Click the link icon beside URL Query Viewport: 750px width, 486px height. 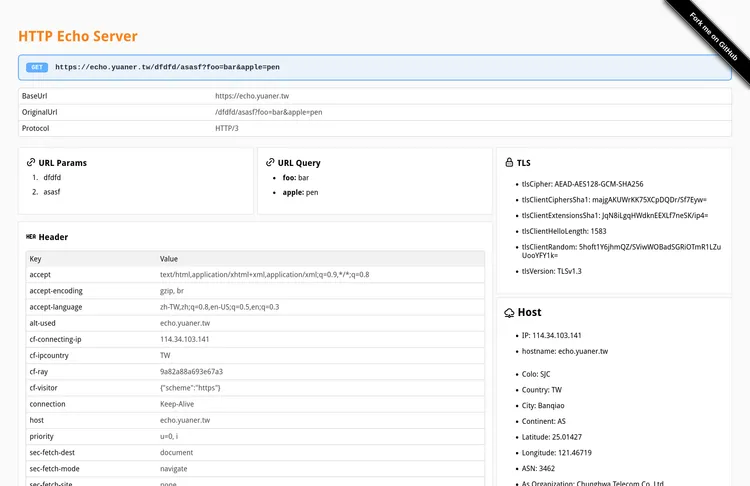[x=270, y=162]
